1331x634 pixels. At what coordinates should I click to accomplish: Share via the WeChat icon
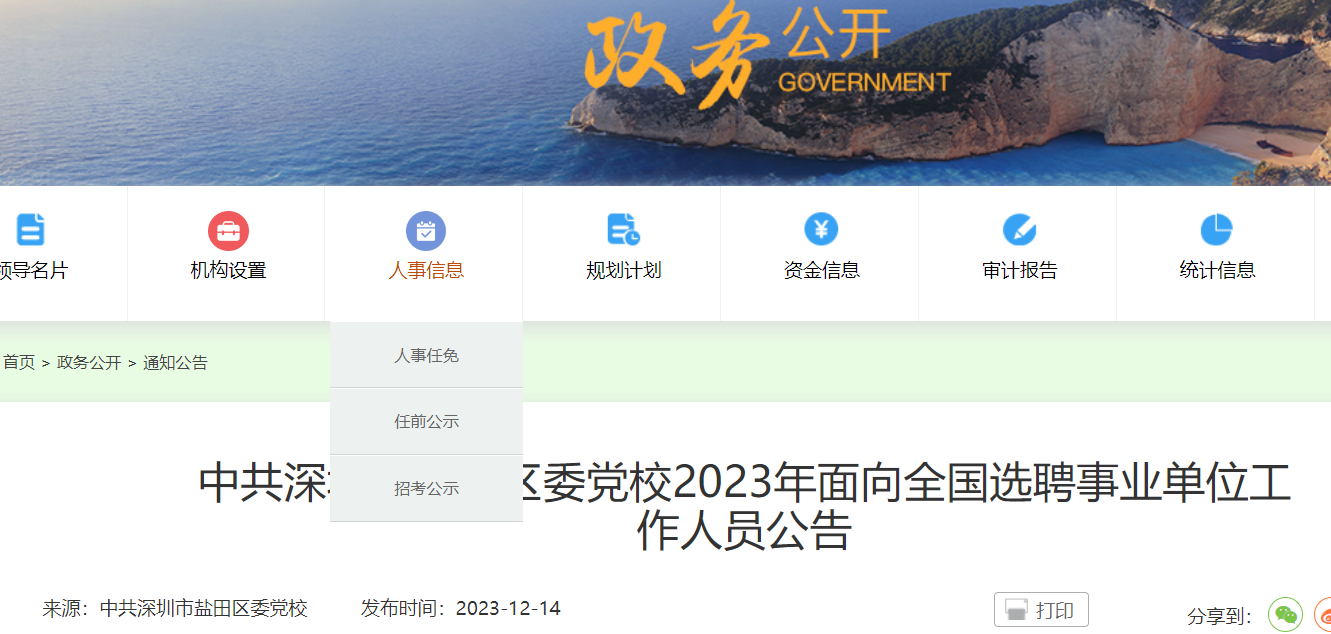tap(1285, 614)
